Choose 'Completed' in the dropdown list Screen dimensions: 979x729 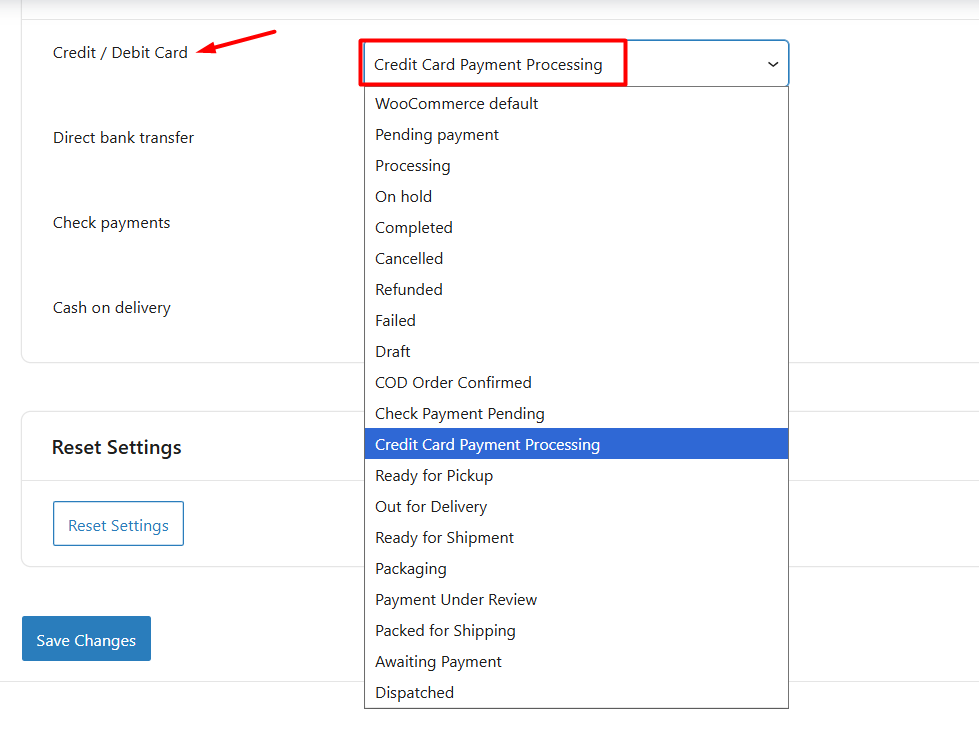[414, 228]
